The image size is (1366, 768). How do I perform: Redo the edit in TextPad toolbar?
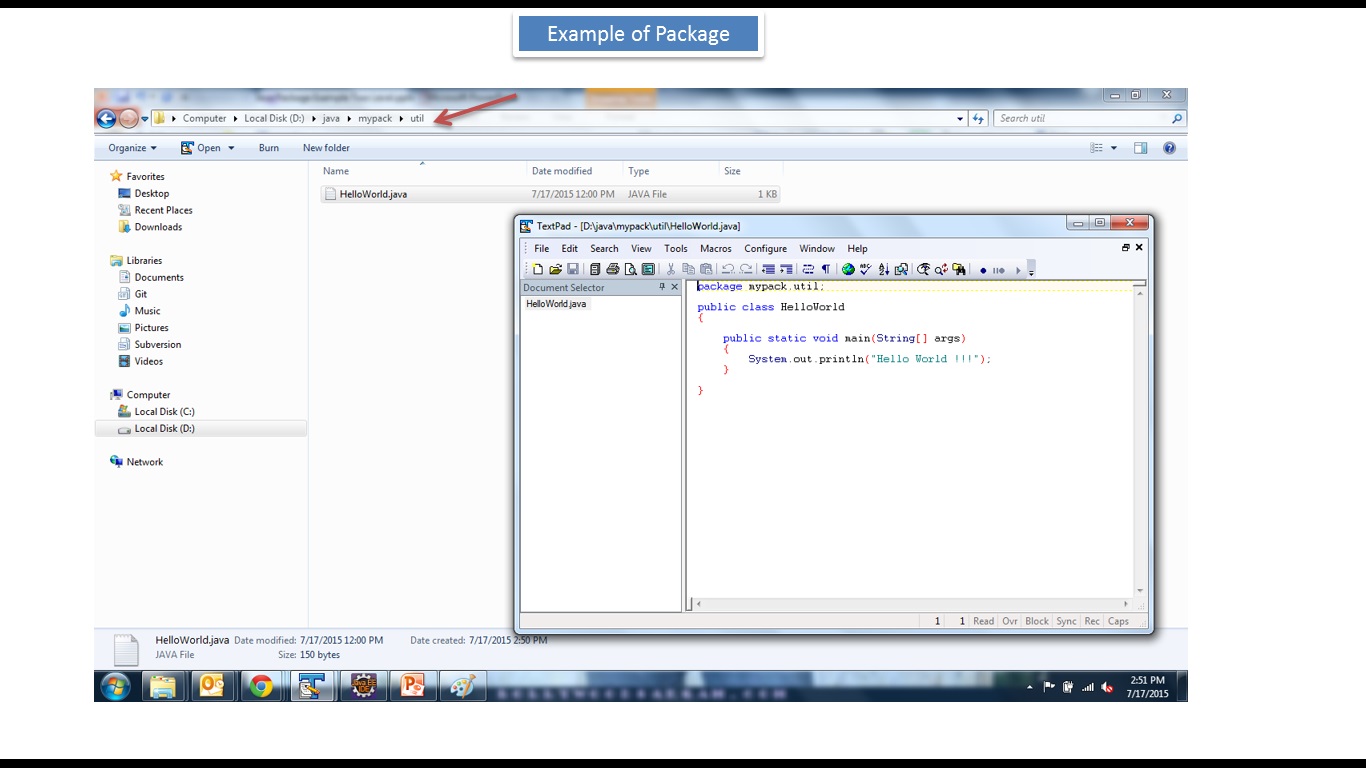coord(746,269)
